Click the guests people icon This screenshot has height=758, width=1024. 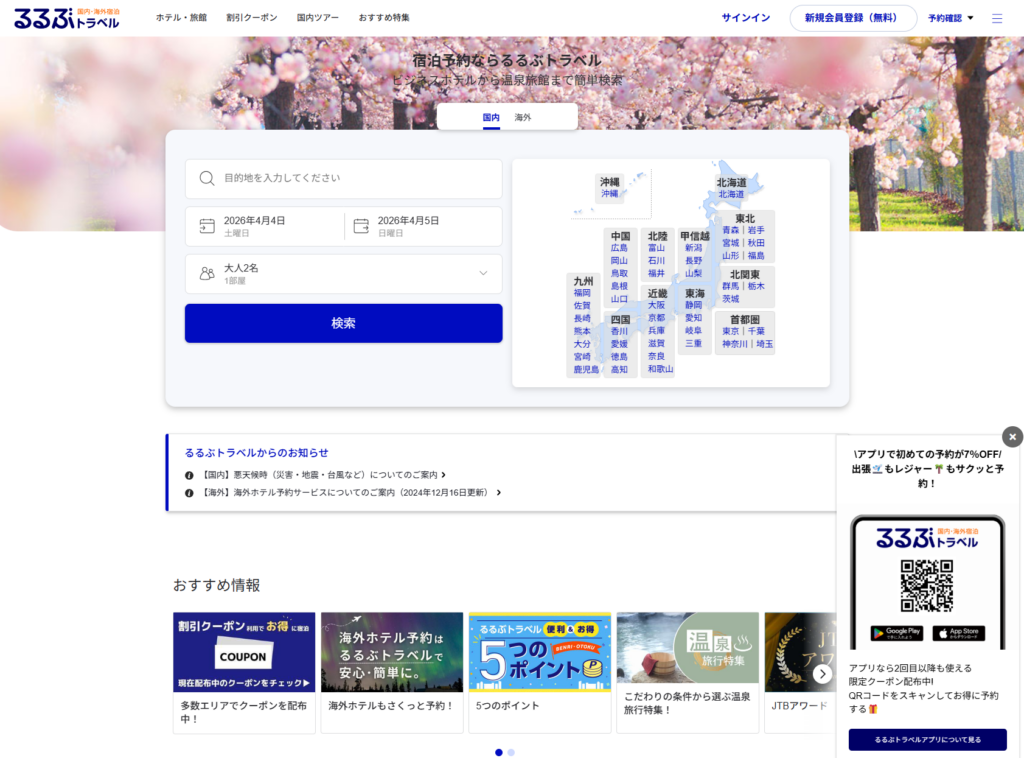click(x=207, y=273)
